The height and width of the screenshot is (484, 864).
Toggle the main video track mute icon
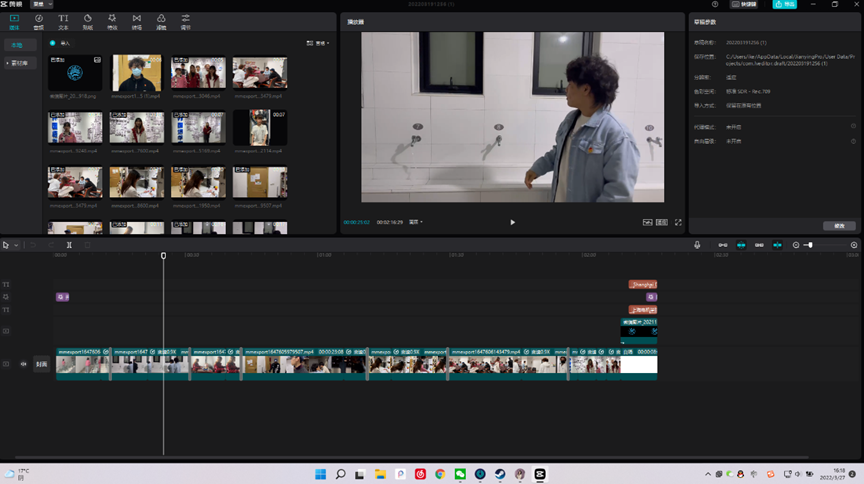(x=24, y=364)
